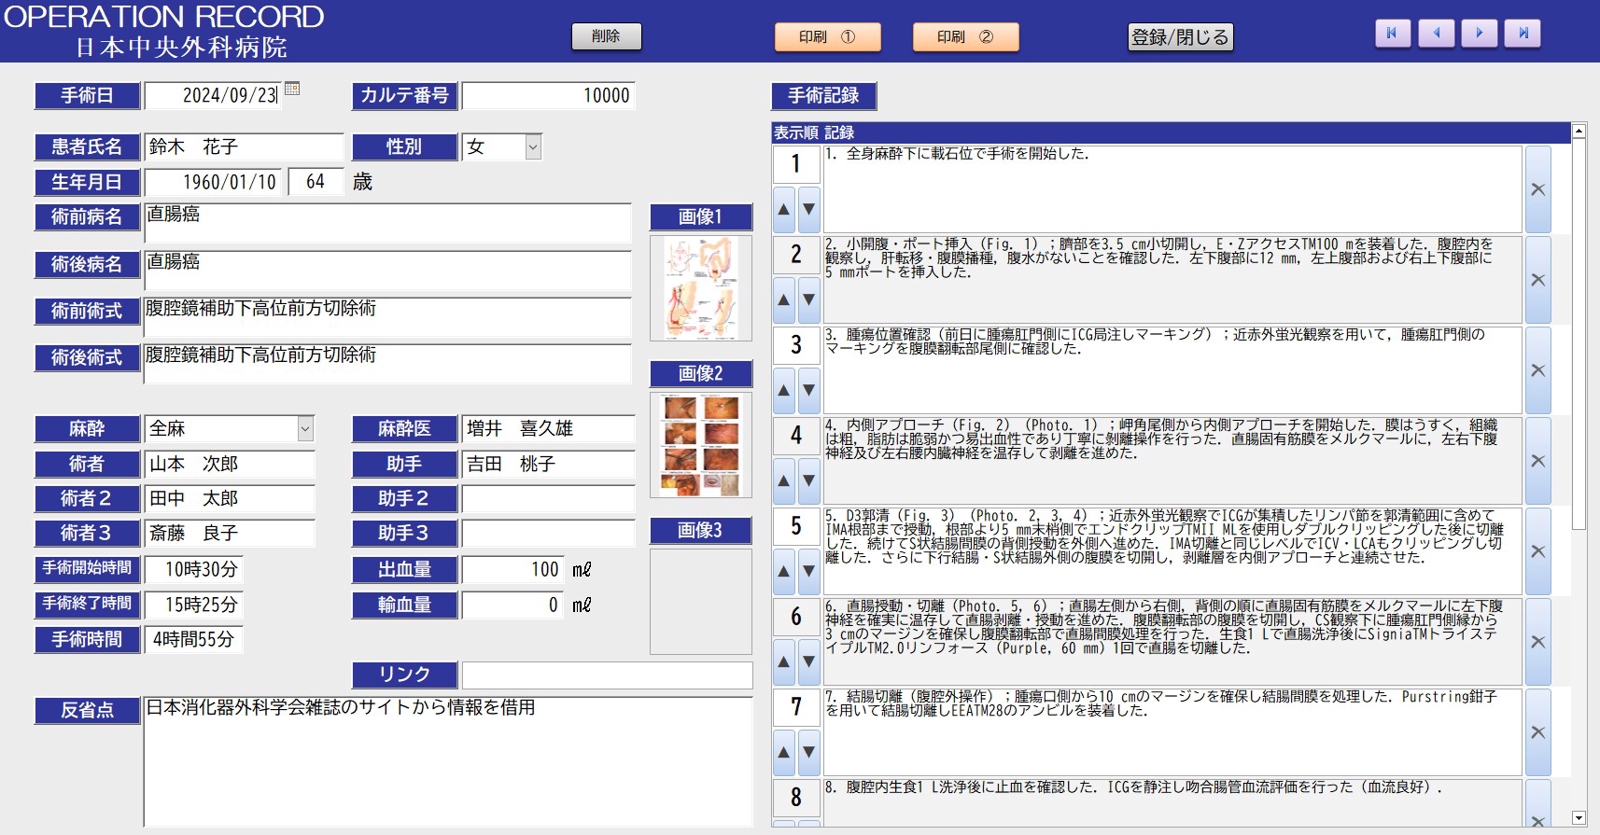
Task: Delete record row 7 with X
Action: [x=1538, y=732]
